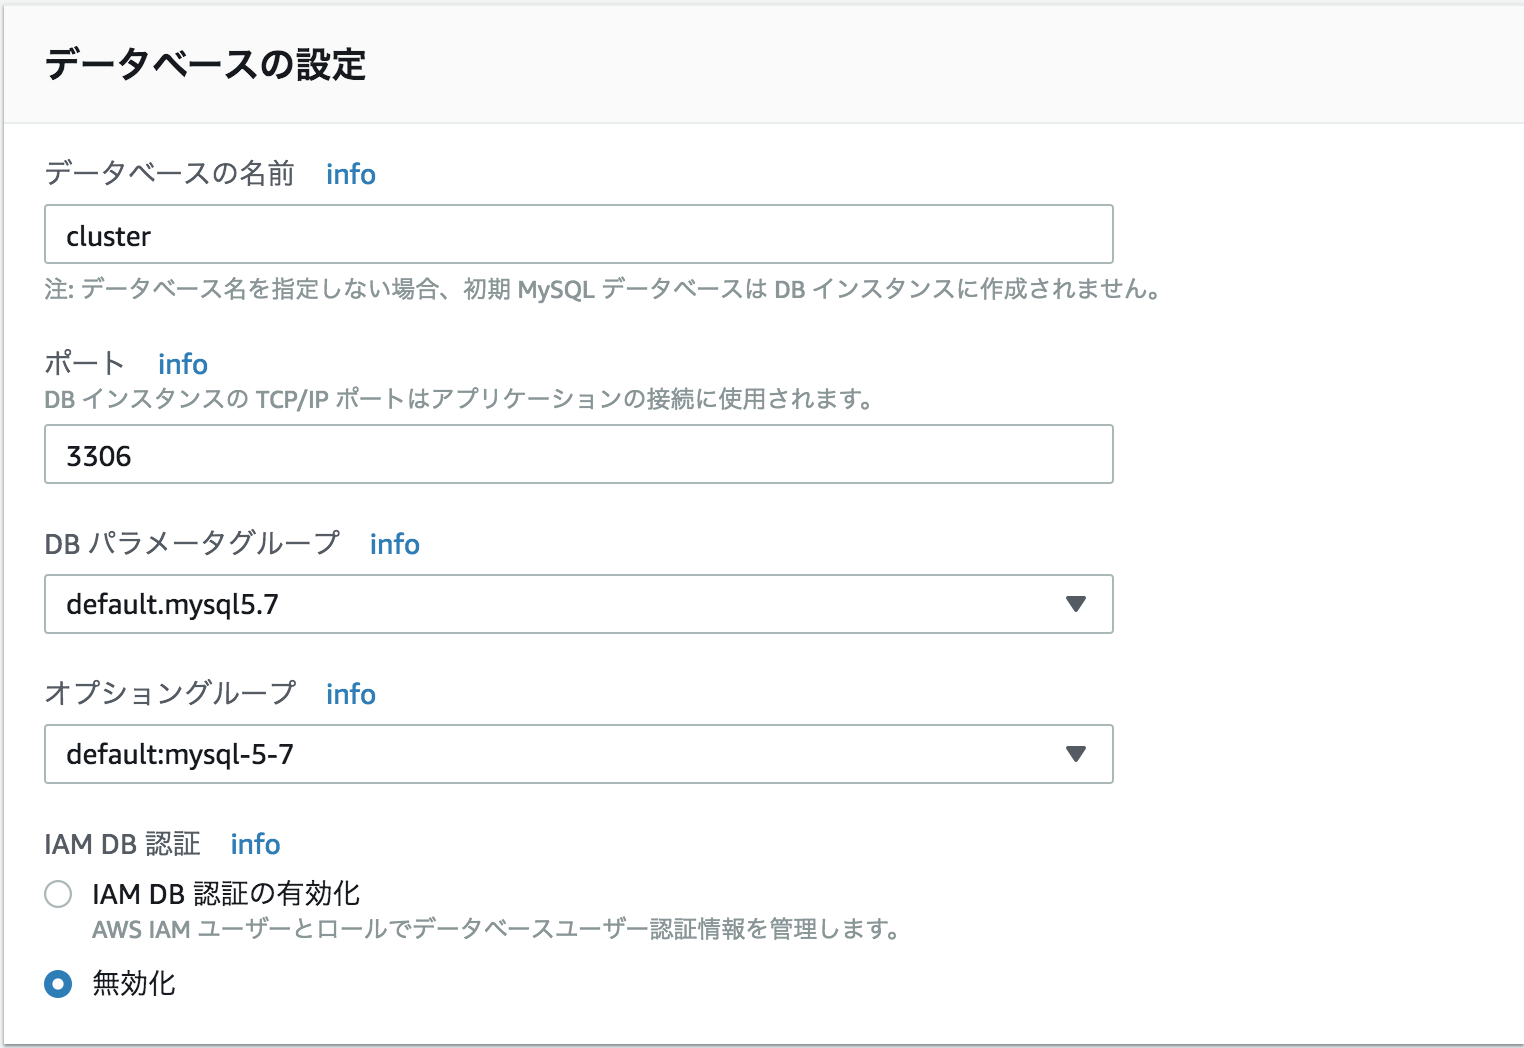Click the データベースの名前 field label

coord(169,174)
